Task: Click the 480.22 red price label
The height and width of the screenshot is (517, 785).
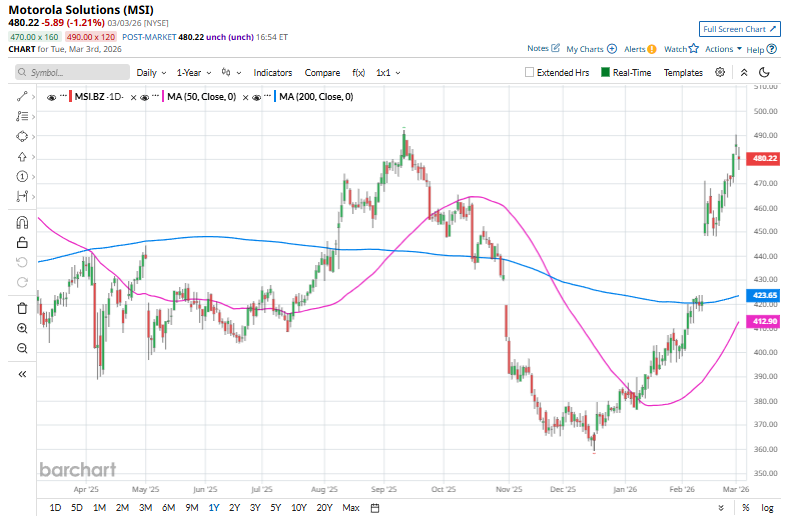Action: (763, 158)
